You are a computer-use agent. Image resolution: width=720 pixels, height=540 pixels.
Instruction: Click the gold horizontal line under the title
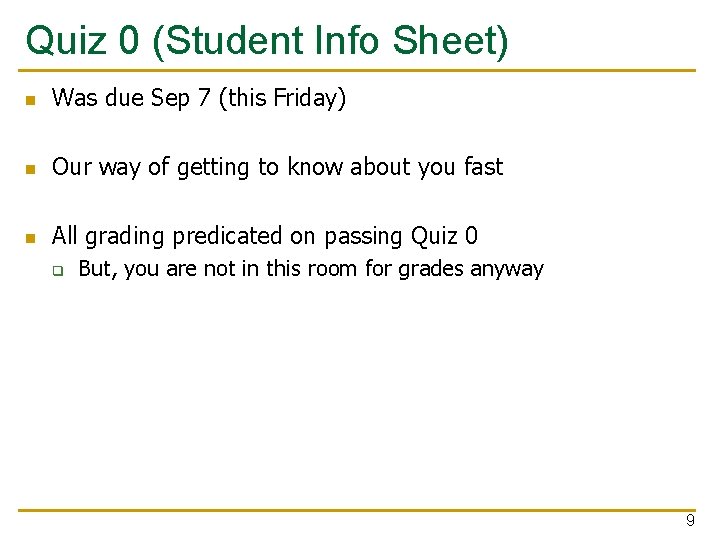[x=357, y=71]
